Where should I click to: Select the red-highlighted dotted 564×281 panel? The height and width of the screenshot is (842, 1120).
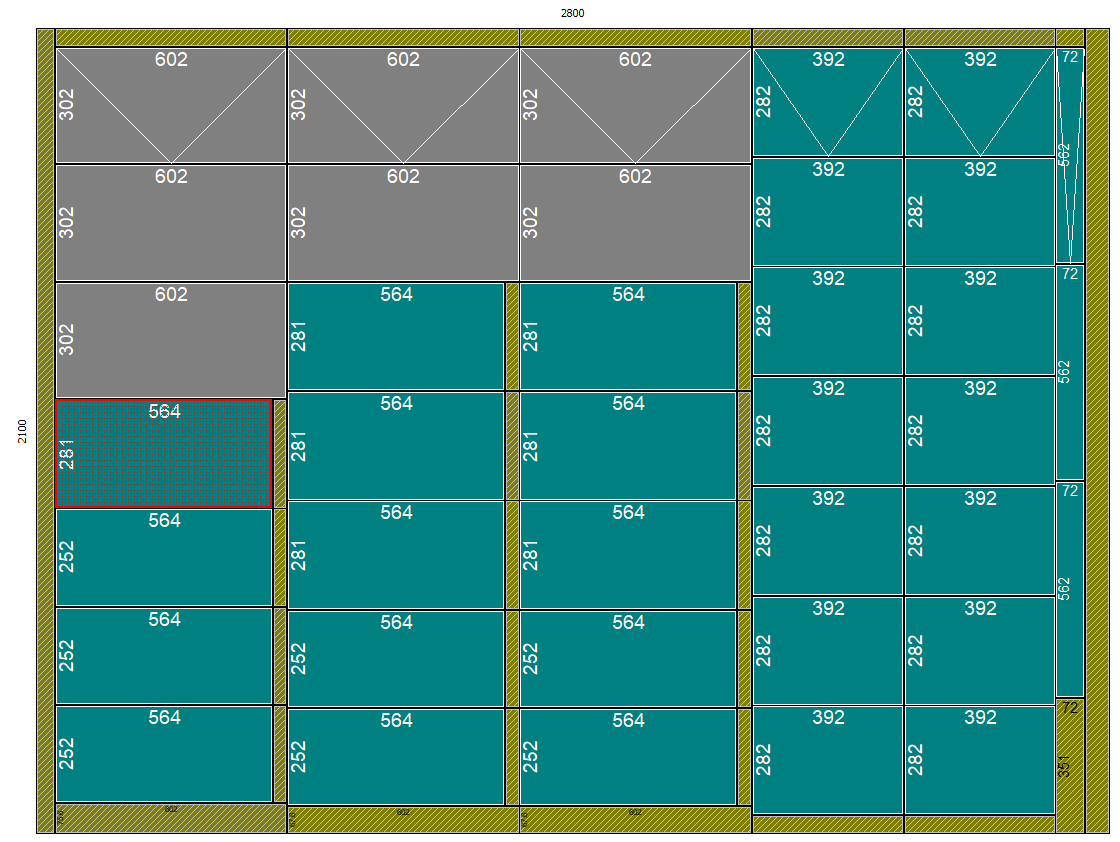click(x=163, y=454)
